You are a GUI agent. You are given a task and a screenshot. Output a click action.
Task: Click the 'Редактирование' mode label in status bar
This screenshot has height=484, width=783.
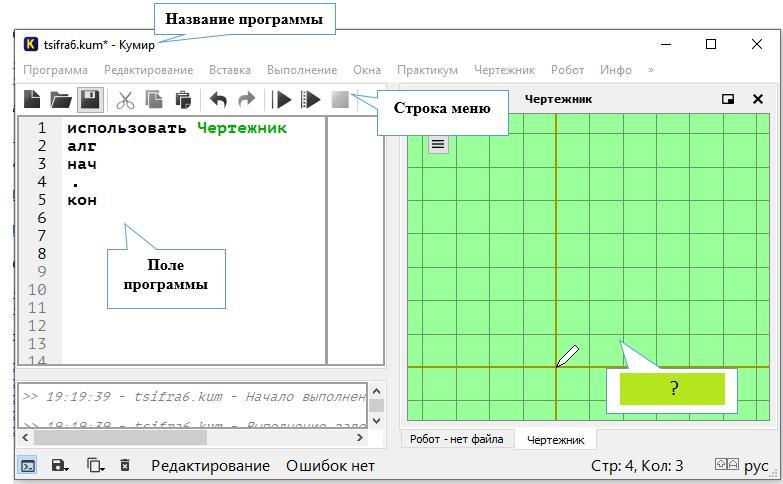pyautogui.click(x=210, y=466)
